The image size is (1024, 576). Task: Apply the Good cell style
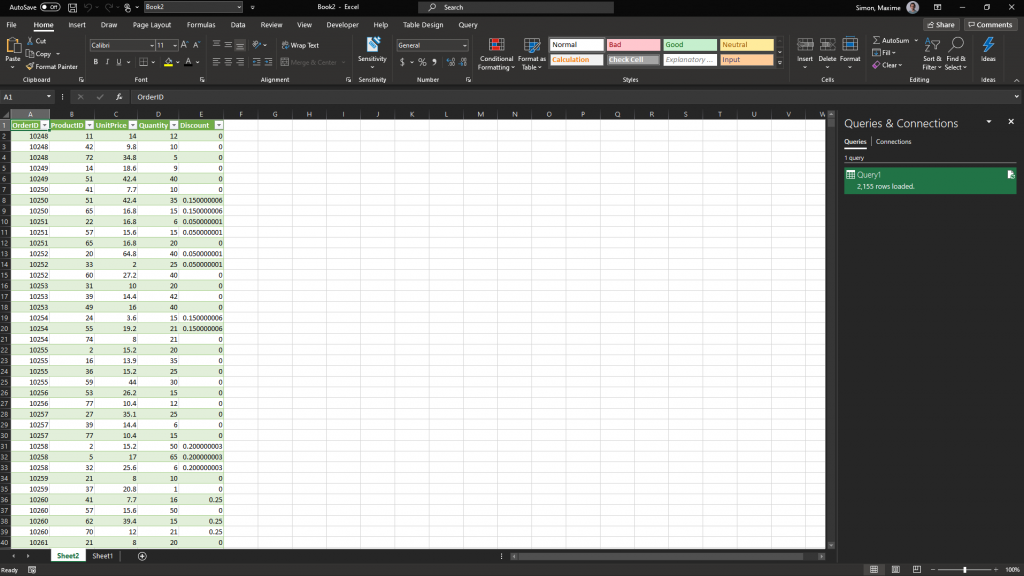point(690,45)
